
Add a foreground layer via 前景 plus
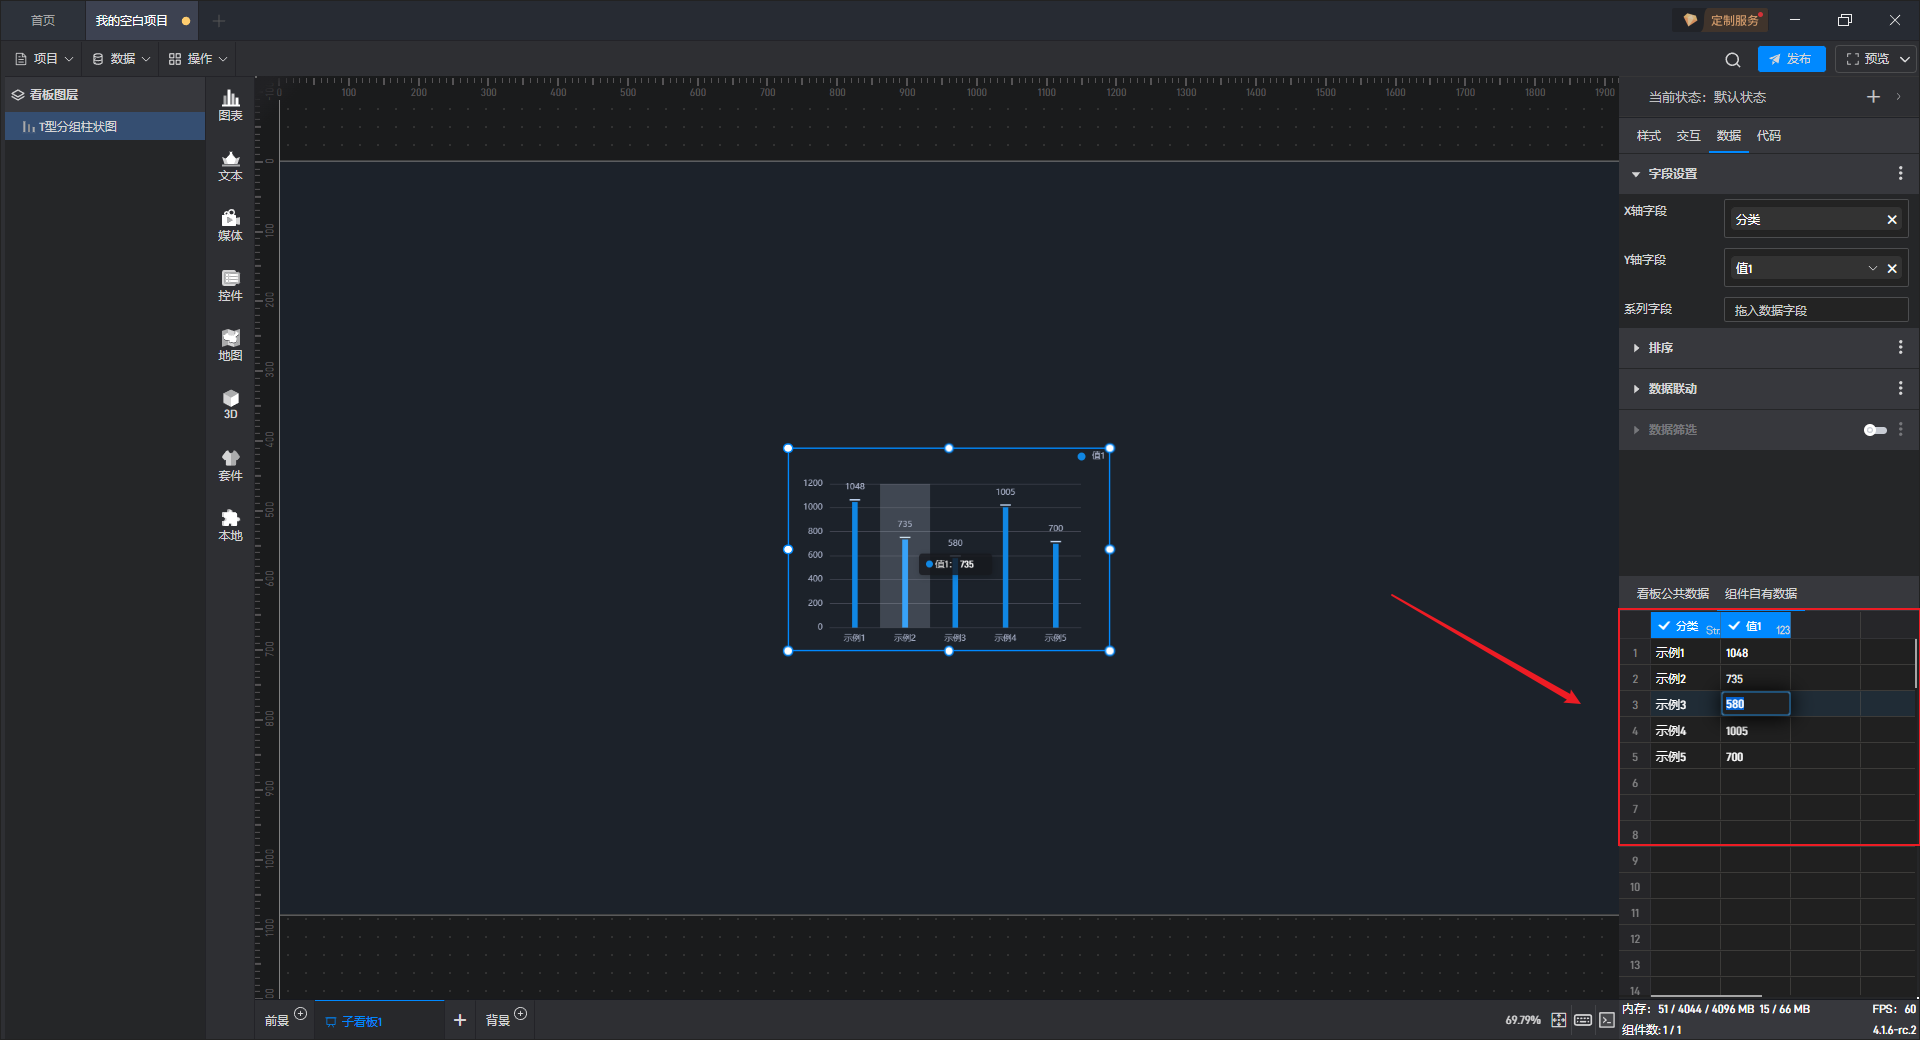point(301,1014)
